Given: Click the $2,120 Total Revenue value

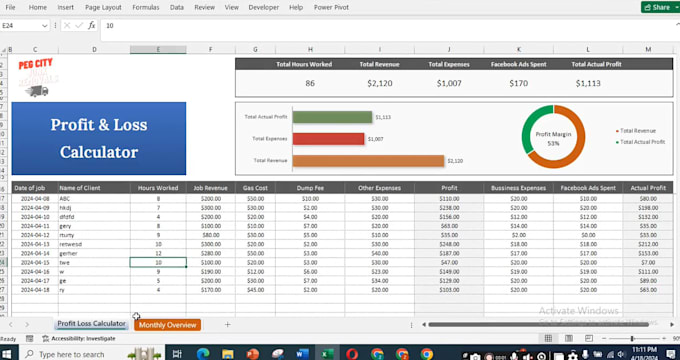Looking at the screenshot, I should tap(379, 83).
